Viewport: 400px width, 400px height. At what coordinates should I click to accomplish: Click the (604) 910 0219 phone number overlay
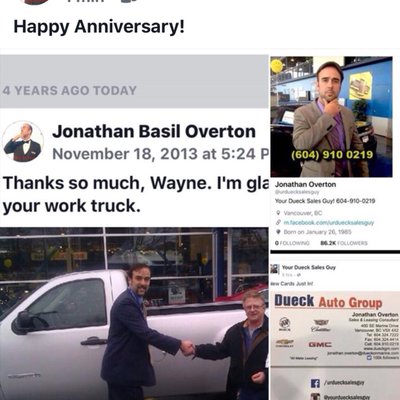point(331,155)
